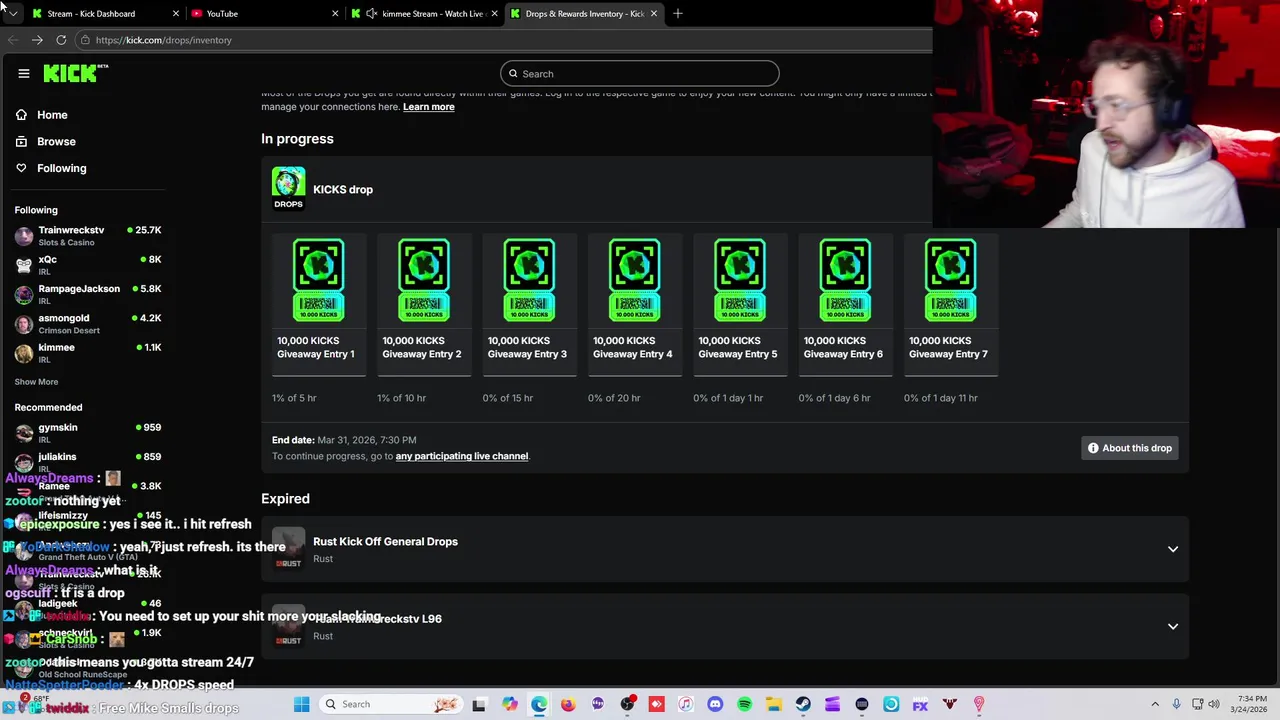The width and height of the screenshot is (1280, 720).
Task: Reload the page with the refresh icon
Action: [61, 40]
